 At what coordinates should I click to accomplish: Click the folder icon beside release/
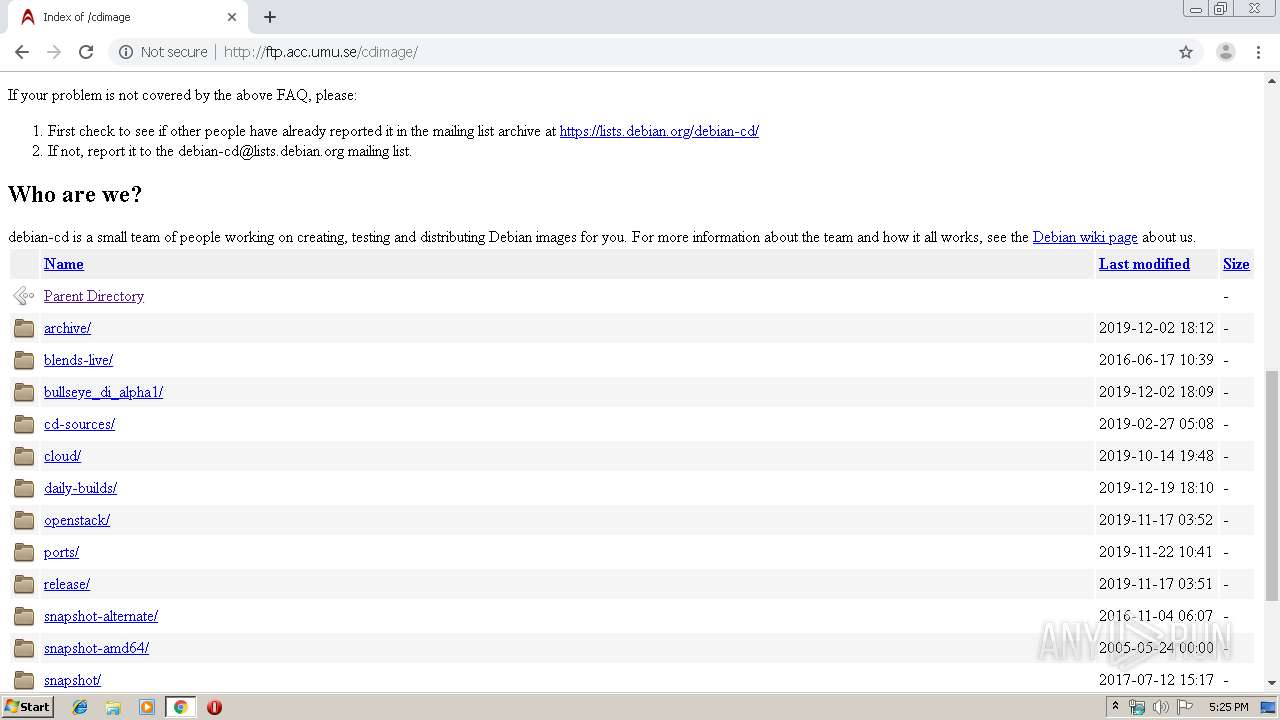point(24,584)
